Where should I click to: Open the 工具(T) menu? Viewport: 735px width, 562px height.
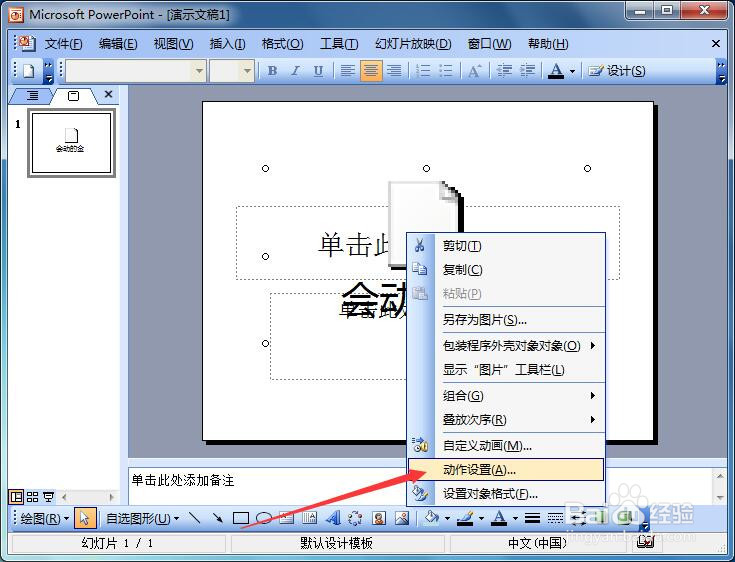339,44
